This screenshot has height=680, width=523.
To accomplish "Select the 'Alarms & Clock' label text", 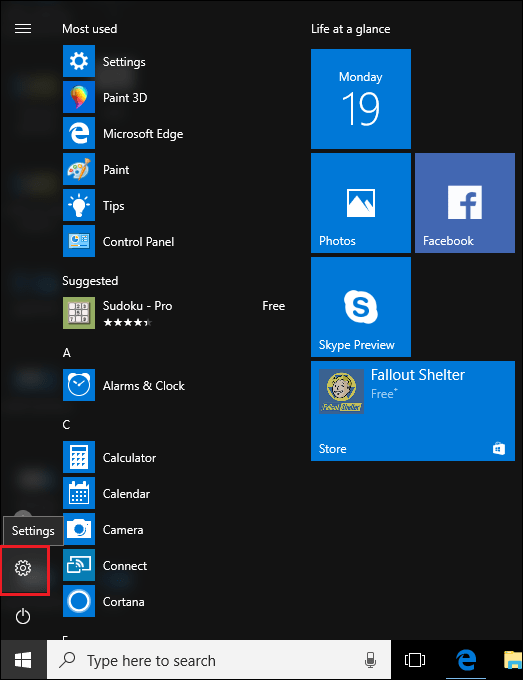I will pyautogui.click(x=144, y=386).
